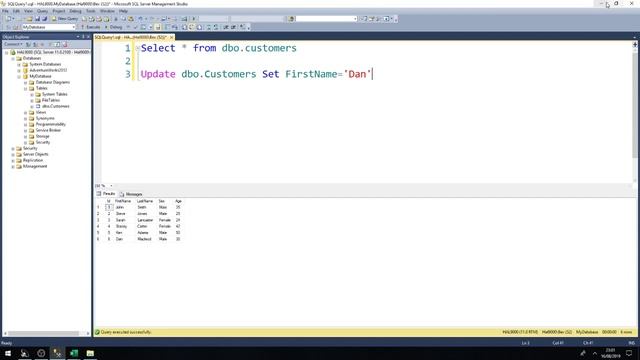Screen dimensions: 640x360
Task: Click the New Query toolbar button
Action: coord(64,19)
